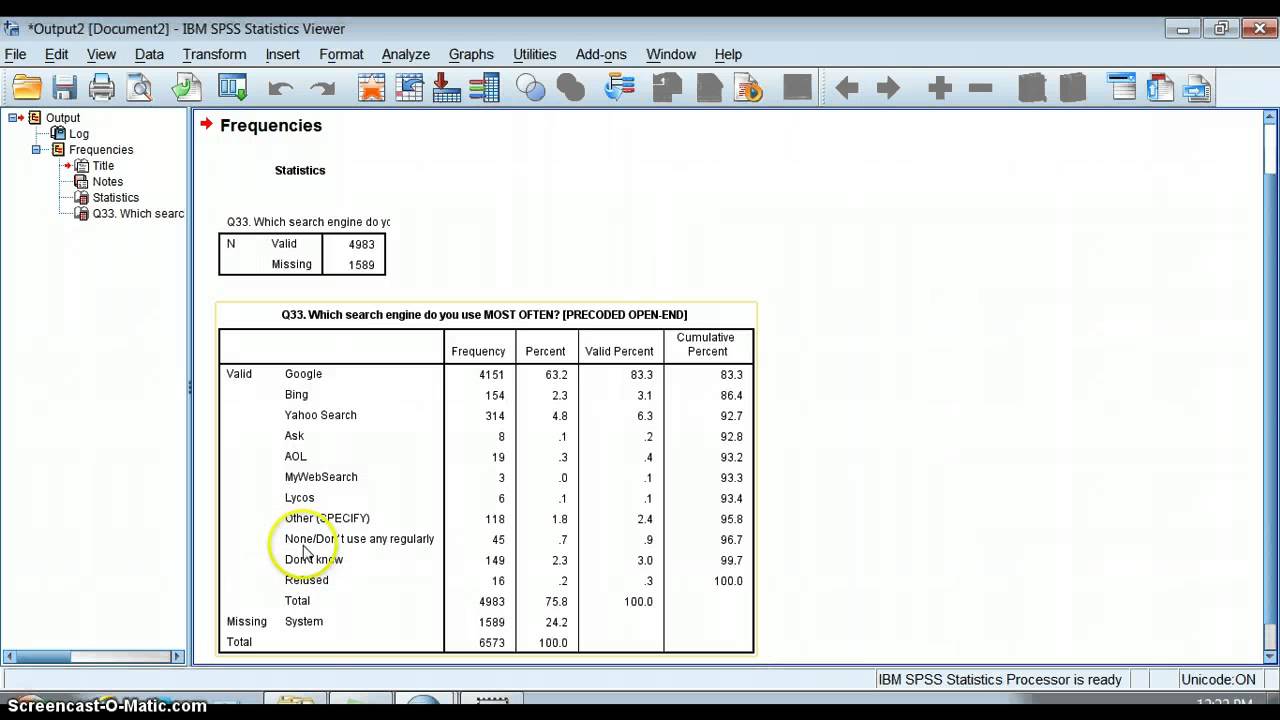The height and width of the screenshot is (720, 1280).
Task: Open the File menu
Action: coord(15,54)
